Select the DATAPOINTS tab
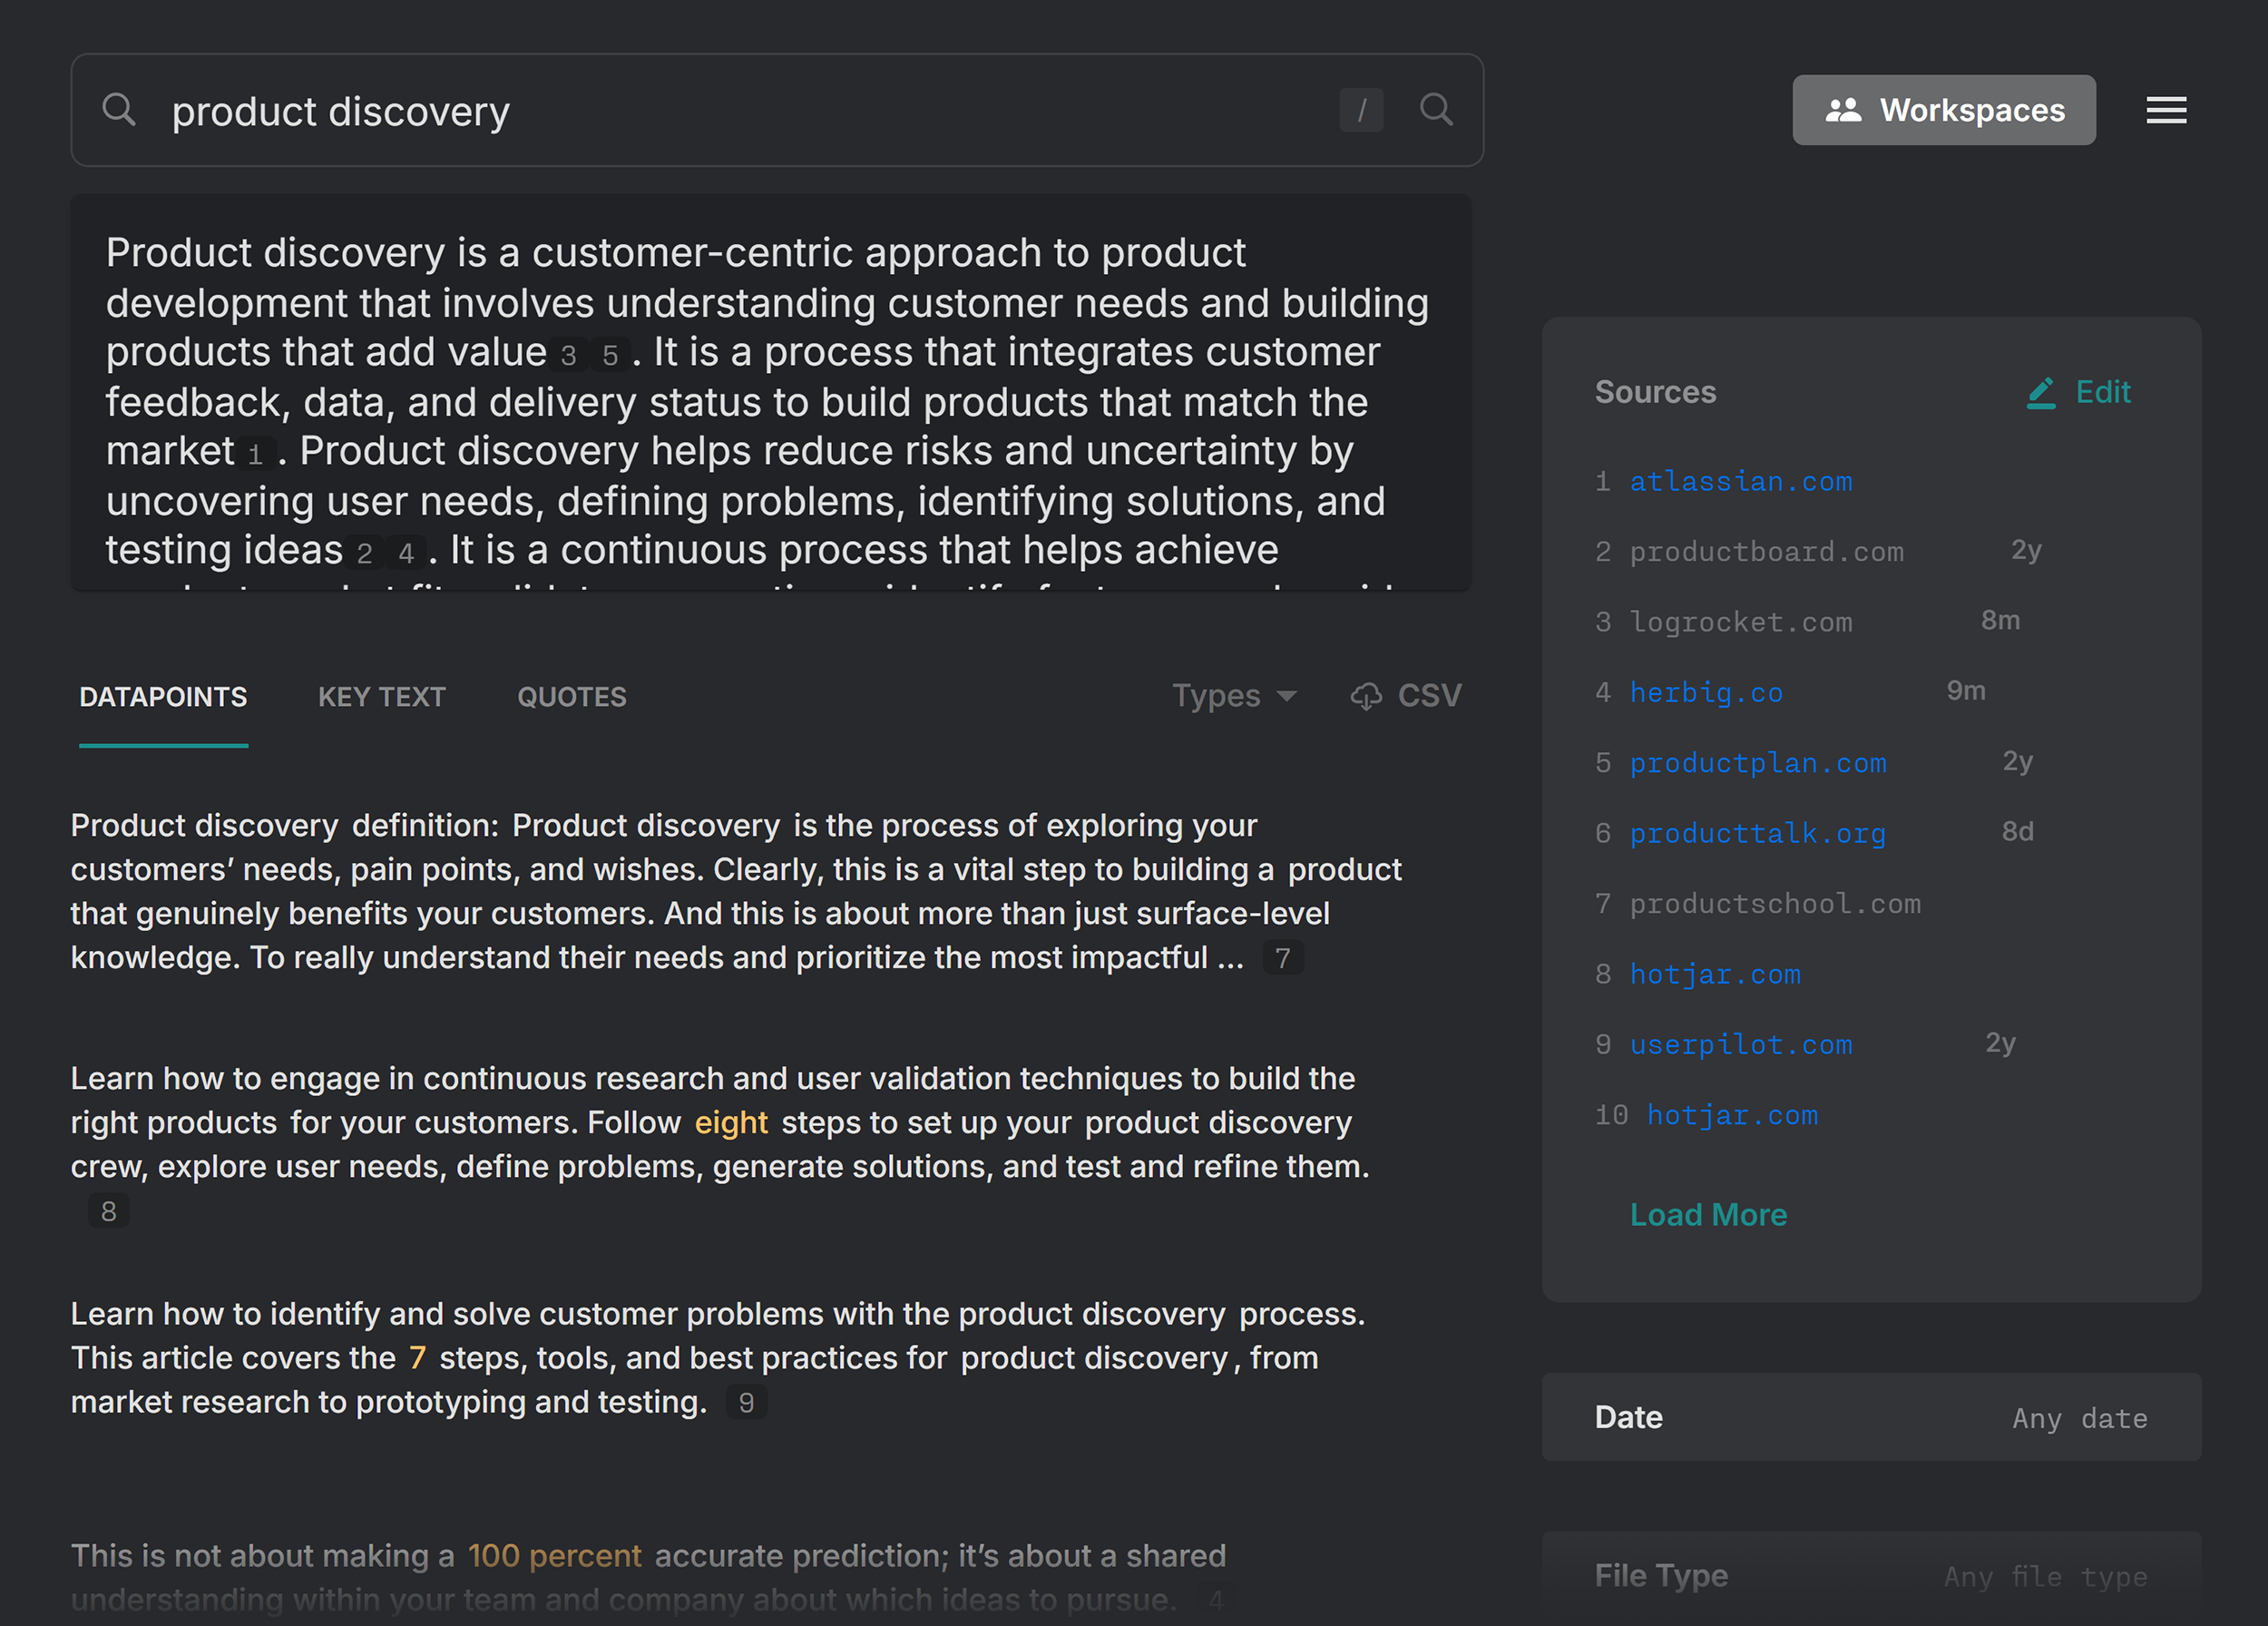This screenshot has height=1626, width=2268. pos(163,697)
